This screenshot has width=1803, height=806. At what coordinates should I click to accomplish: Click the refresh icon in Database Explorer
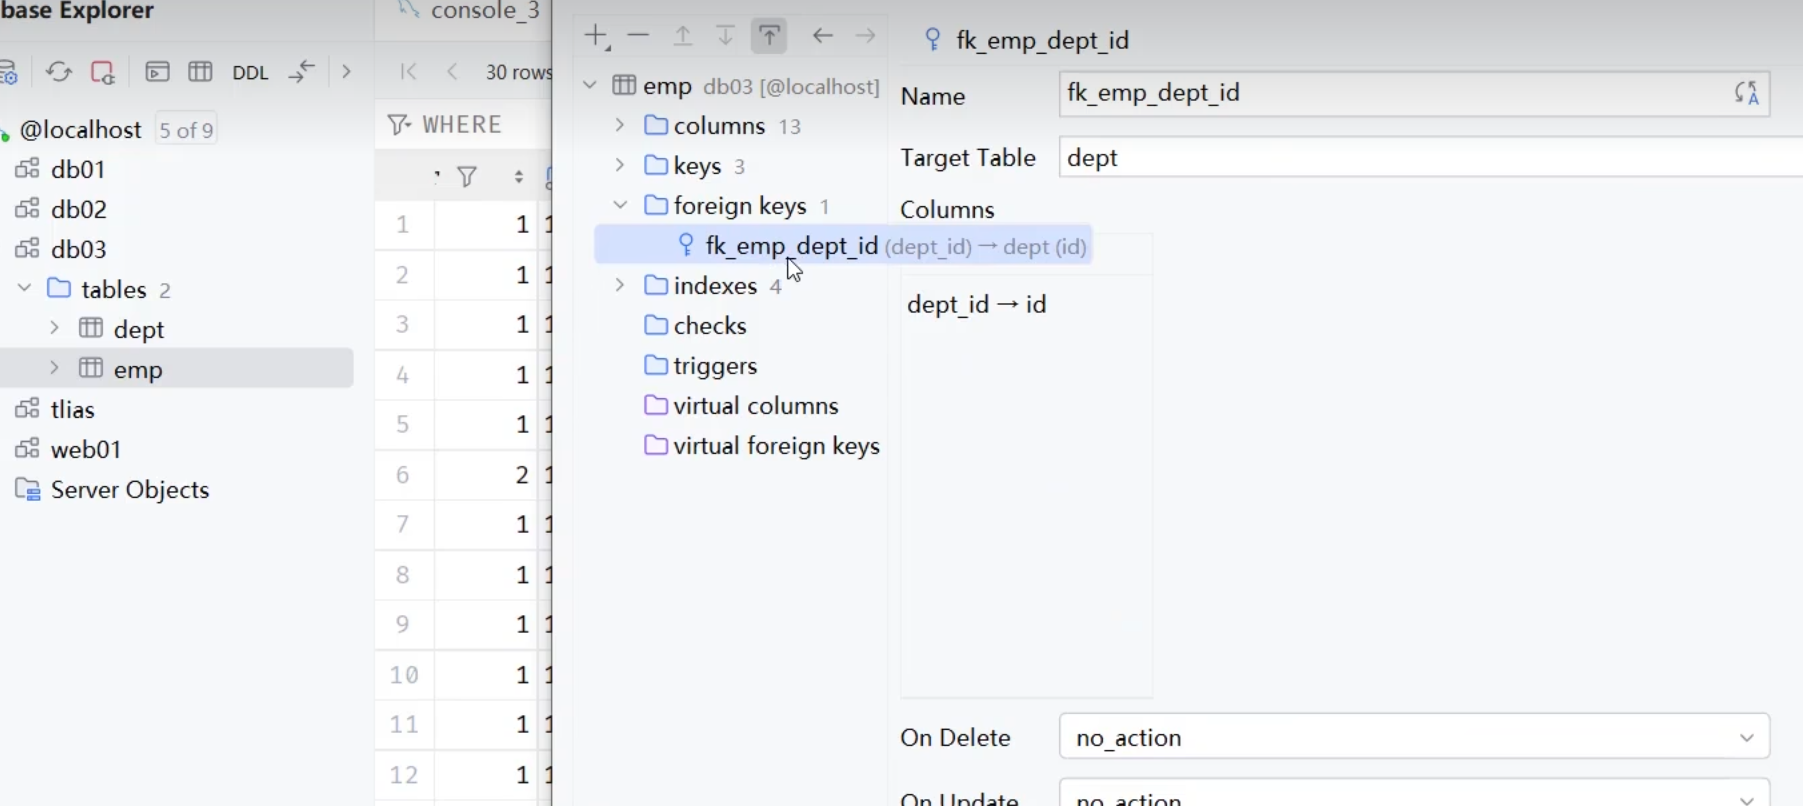pos(59,72)
